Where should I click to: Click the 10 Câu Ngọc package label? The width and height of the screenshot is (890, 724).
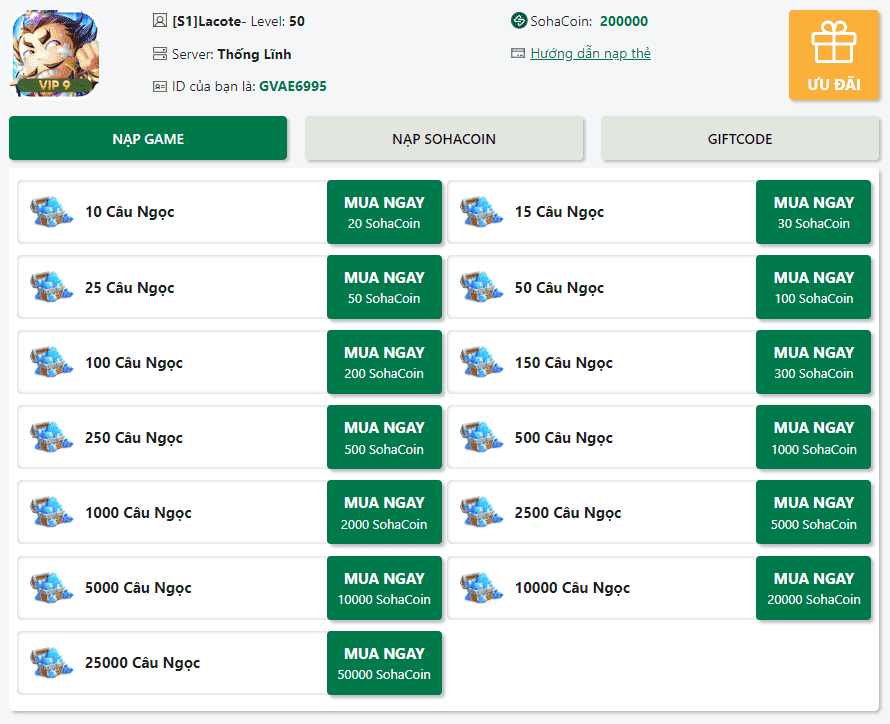coord(129,212)
